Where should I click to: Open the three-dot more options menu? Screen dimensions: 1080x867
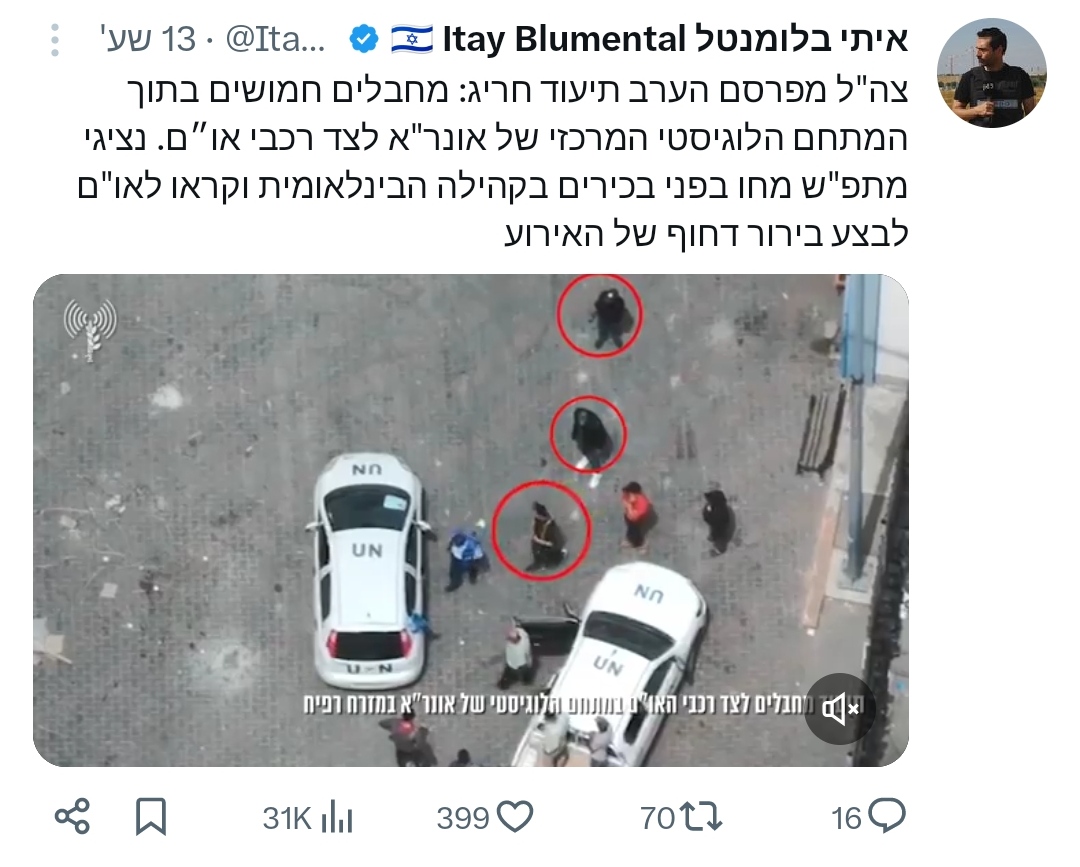pyautogui.click(x=55, y=40)
